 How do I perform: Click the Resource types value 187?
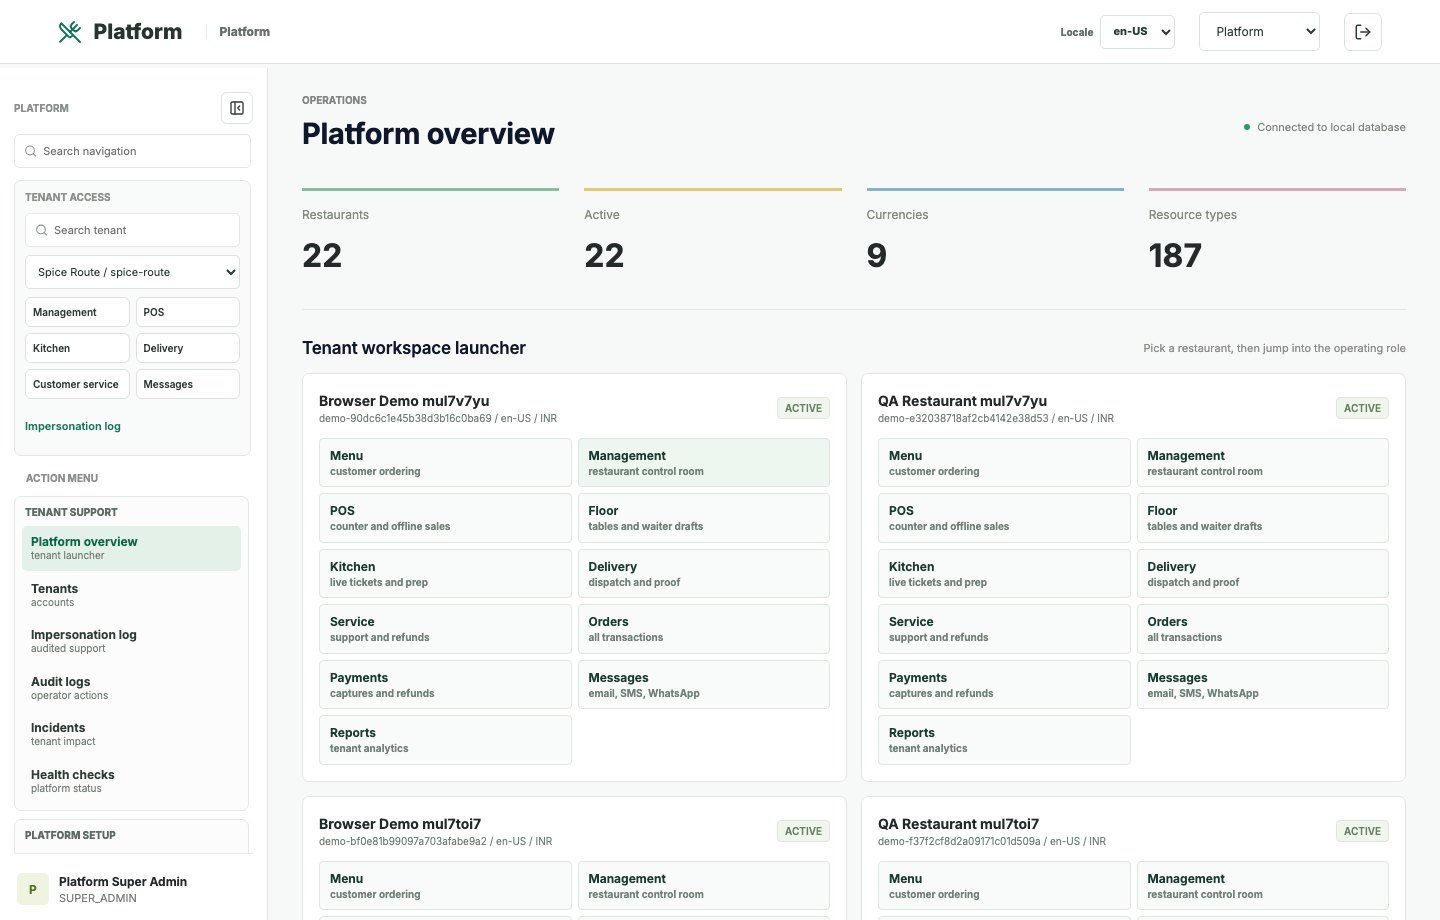[1175, 256]
